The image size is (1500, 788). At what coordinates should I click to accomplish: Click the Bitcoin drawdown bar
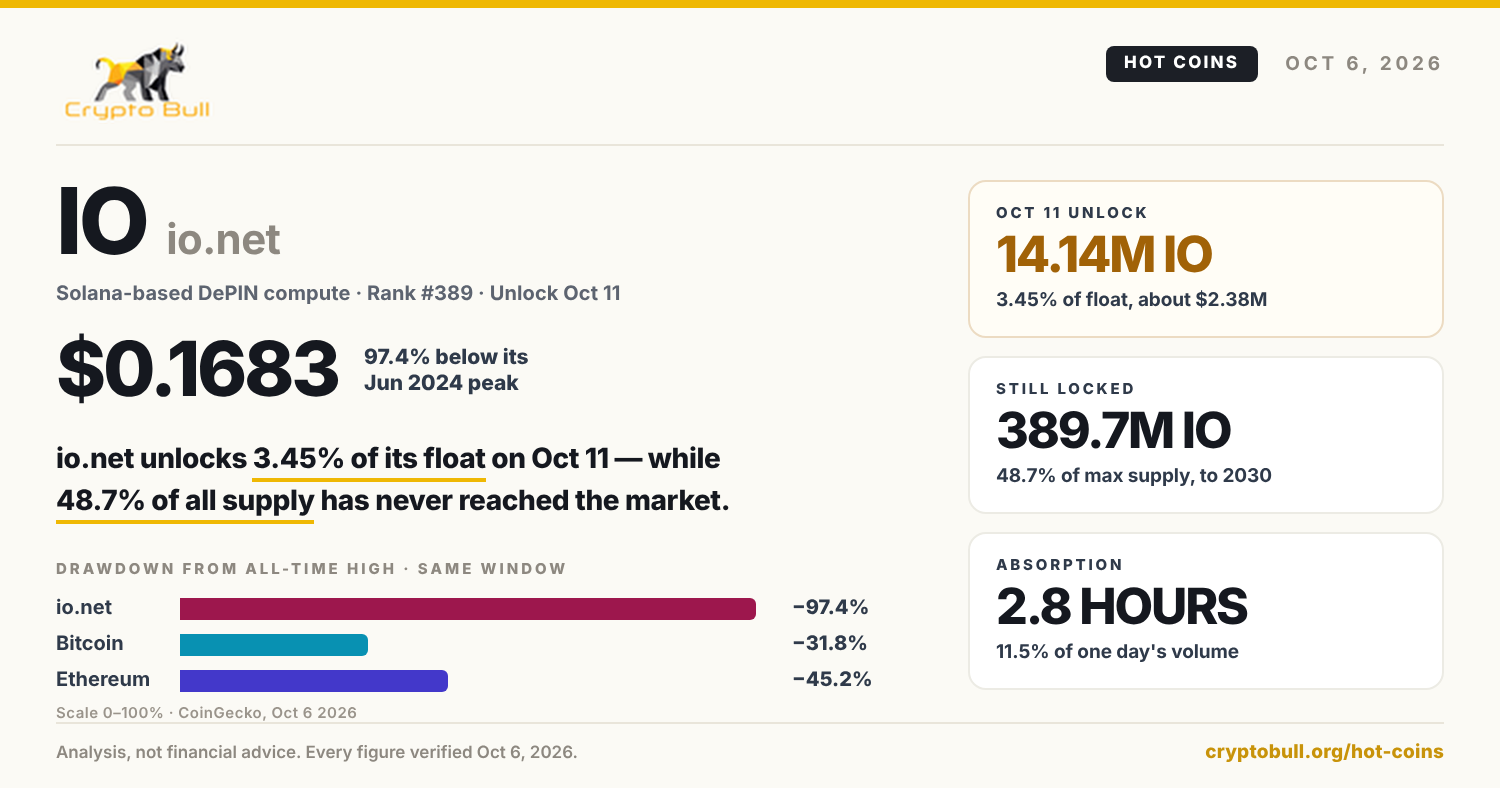(274, 644)
